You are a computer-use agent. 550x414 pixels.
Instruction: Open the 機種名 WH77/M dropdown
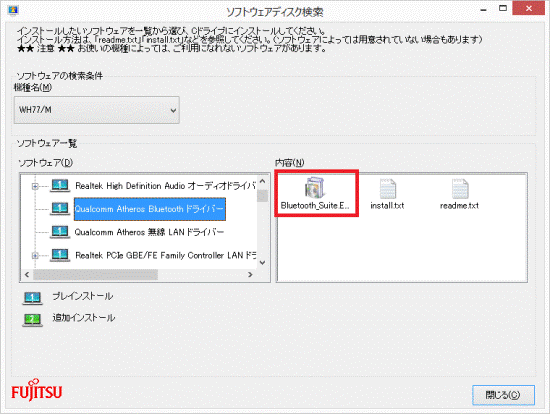pos(96,110)
